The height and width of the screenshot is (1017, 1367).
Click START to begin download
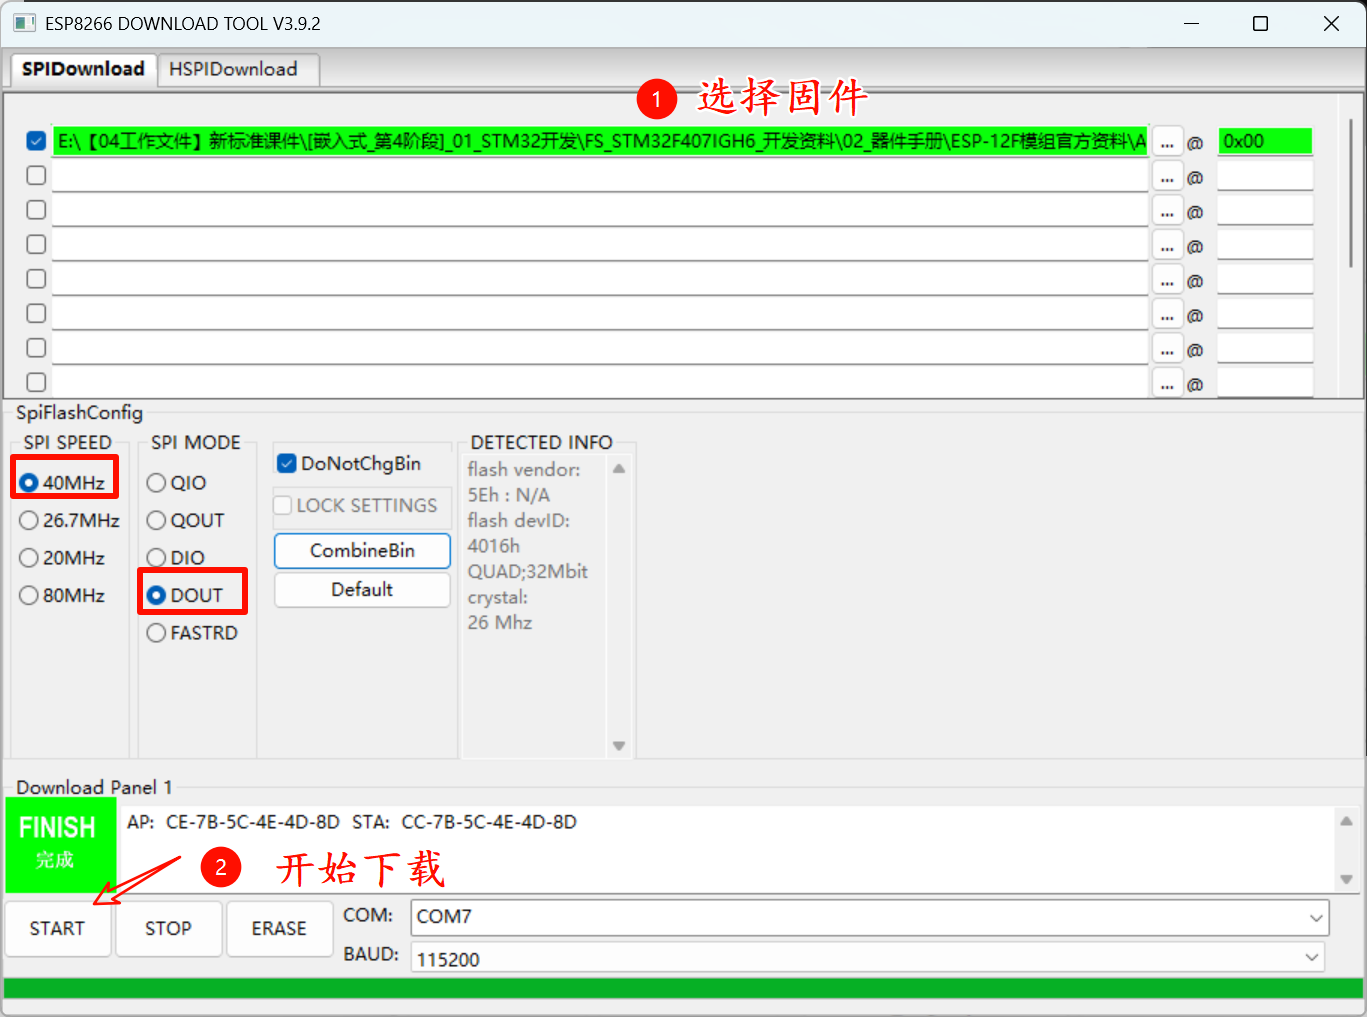pyautogui.click(x=57, y=929)
